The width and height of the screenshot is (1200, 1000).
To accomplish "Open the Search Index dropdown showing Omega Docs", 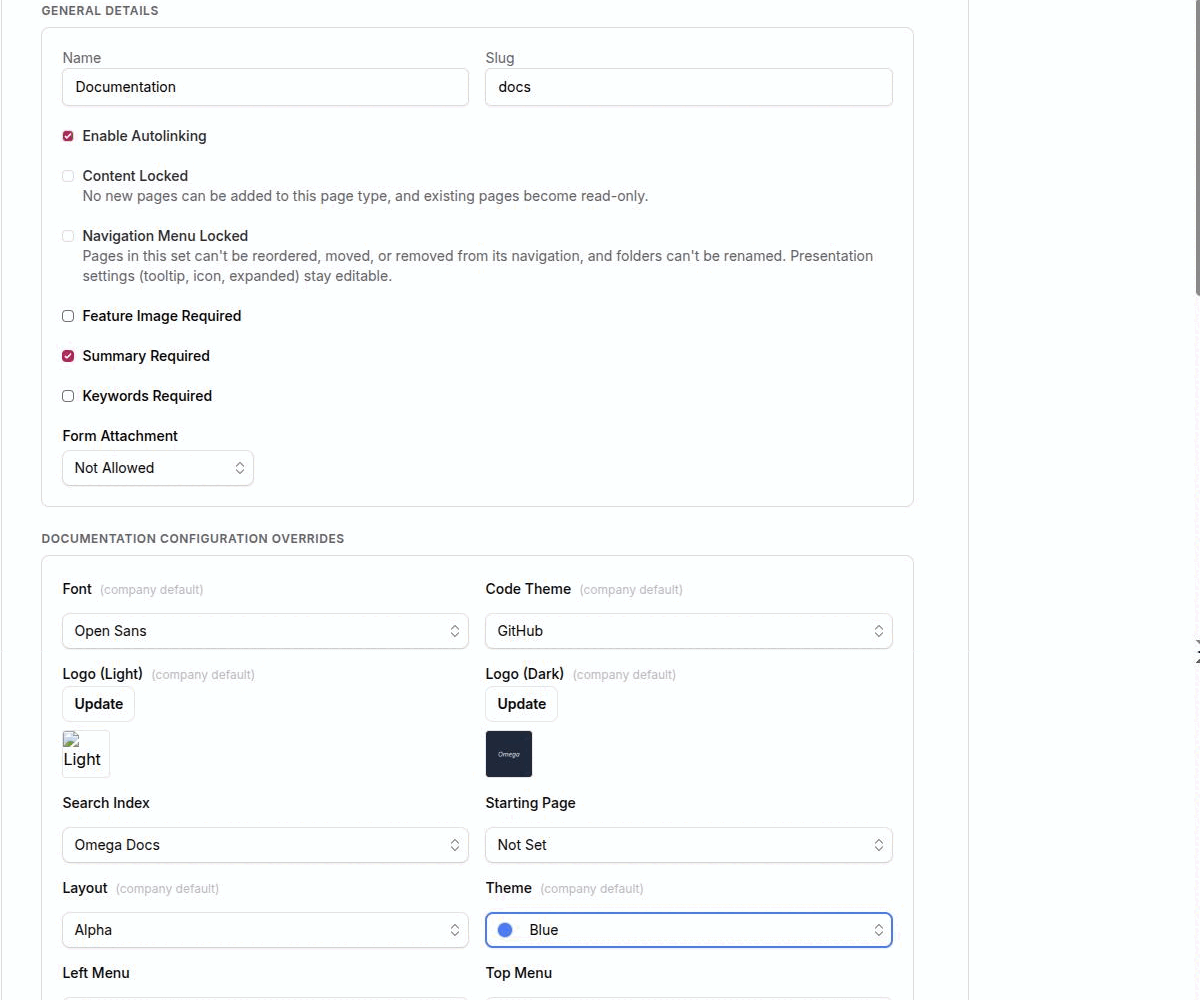I will (x=265, y=845).
